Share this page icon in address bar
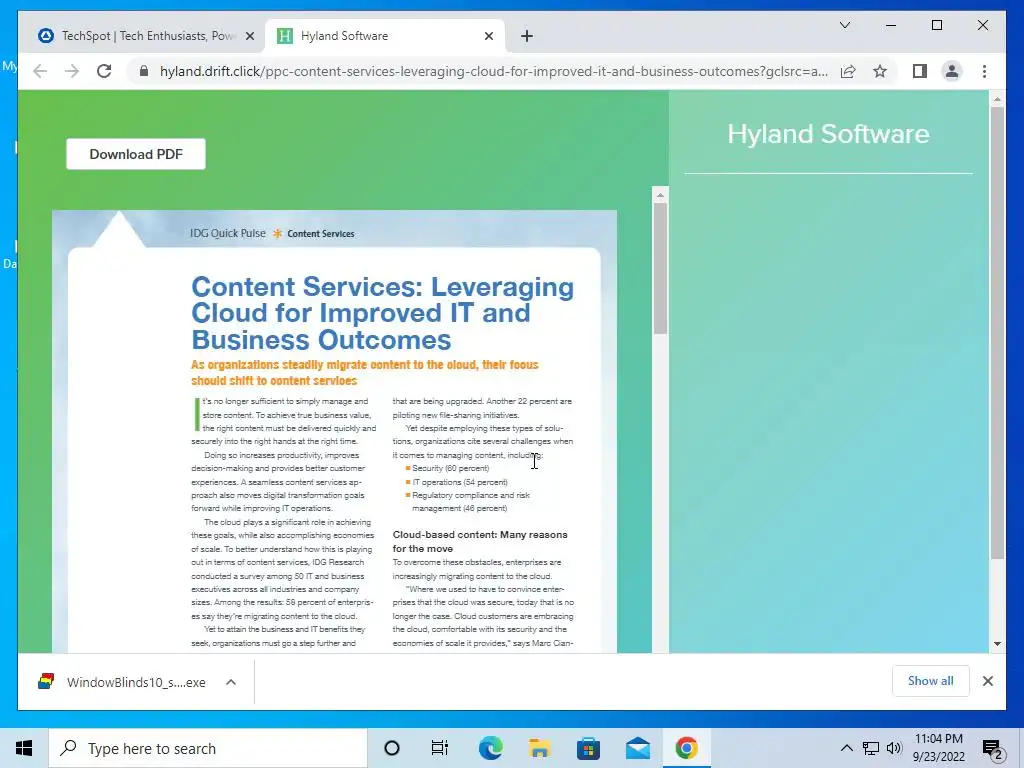 coord(848,71)
